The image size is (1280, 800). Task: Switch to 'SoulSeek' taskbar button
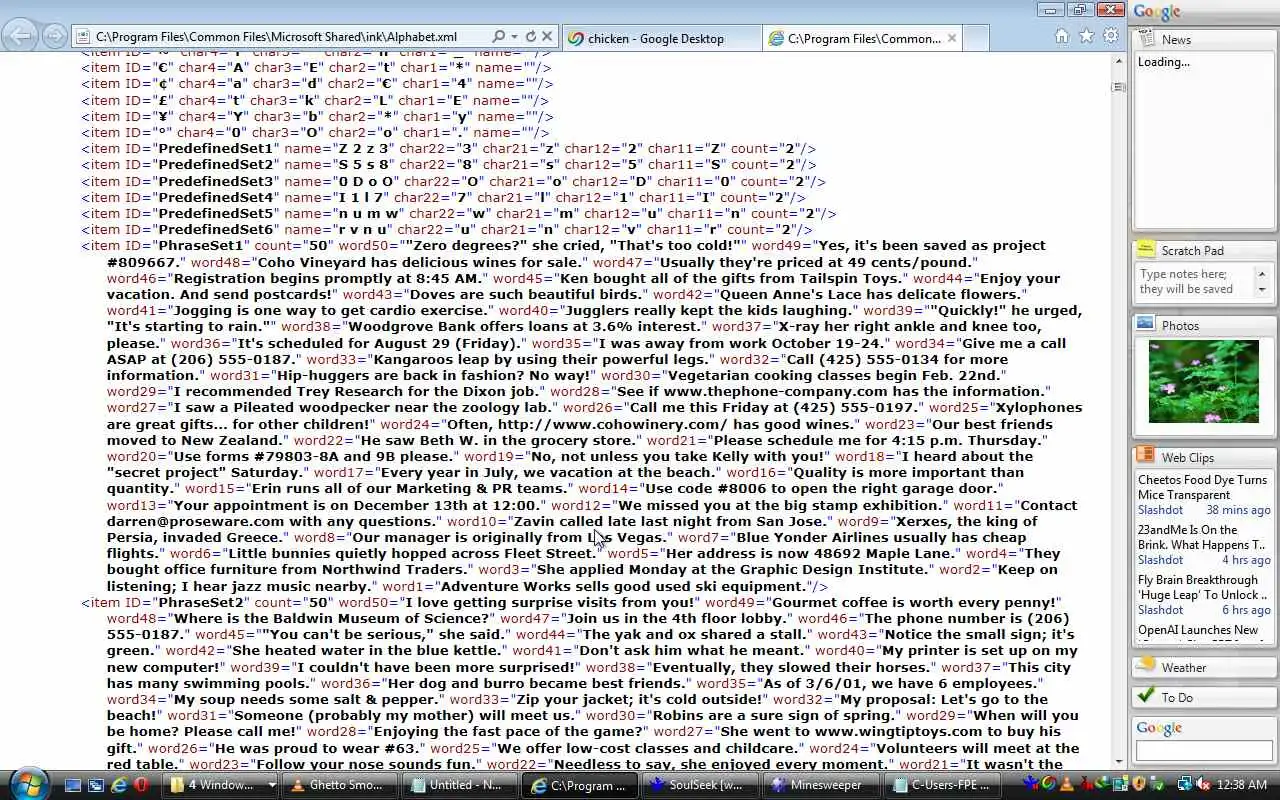point(699,786)
